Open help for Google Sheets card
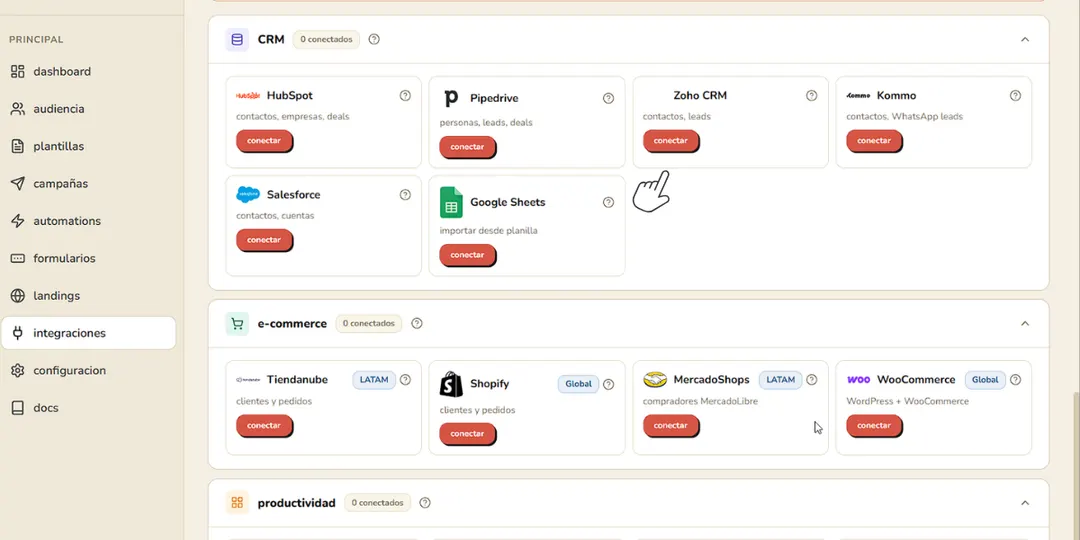This screenshot has width=1080, height=540. coord(608,202)
